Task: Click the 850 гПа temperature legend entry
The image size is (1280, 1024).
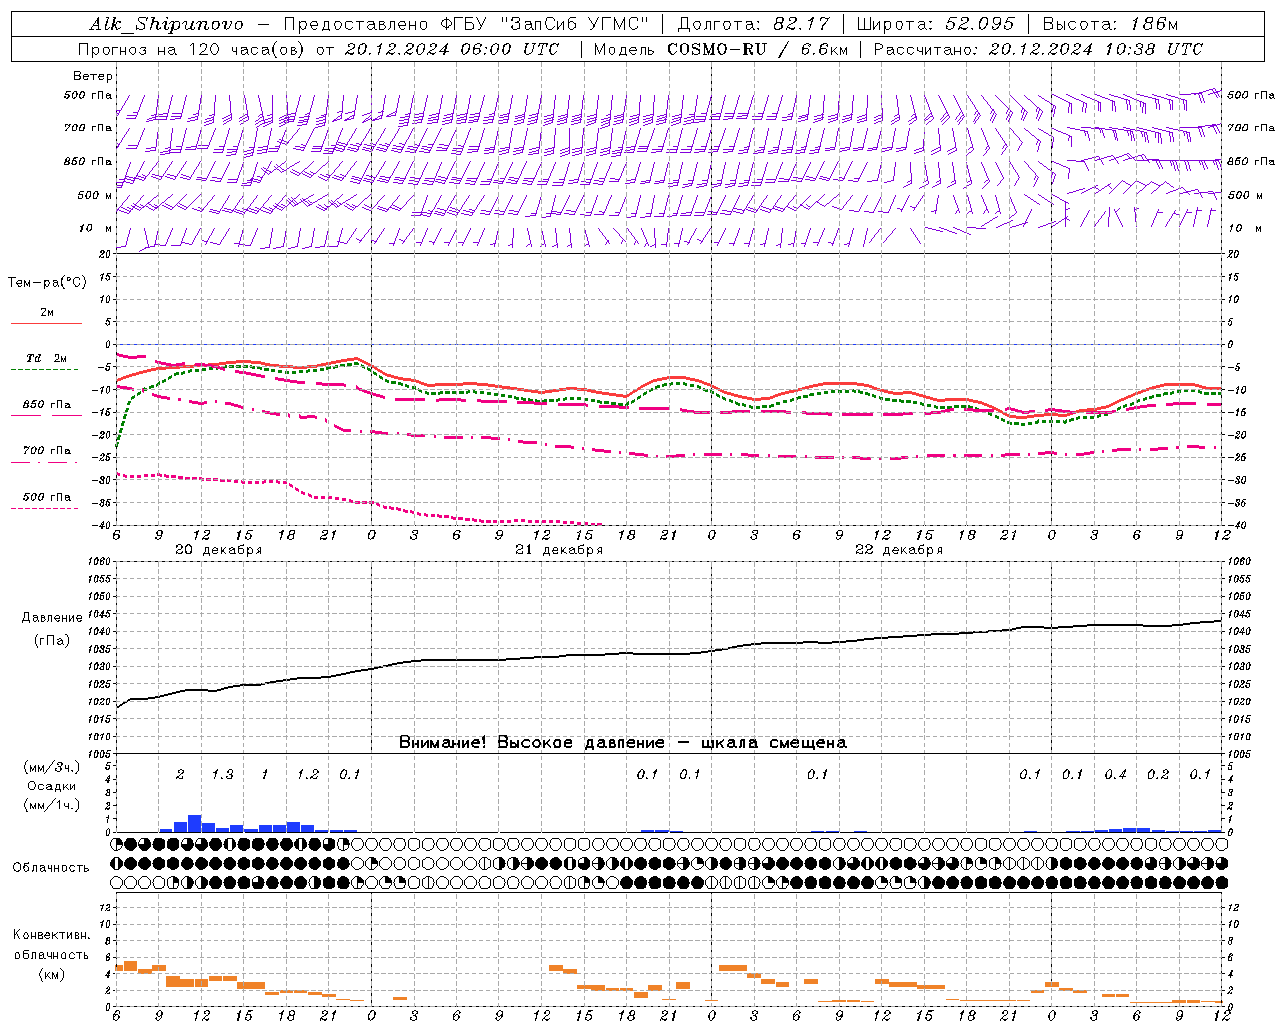Action: [x=47, y=405]
